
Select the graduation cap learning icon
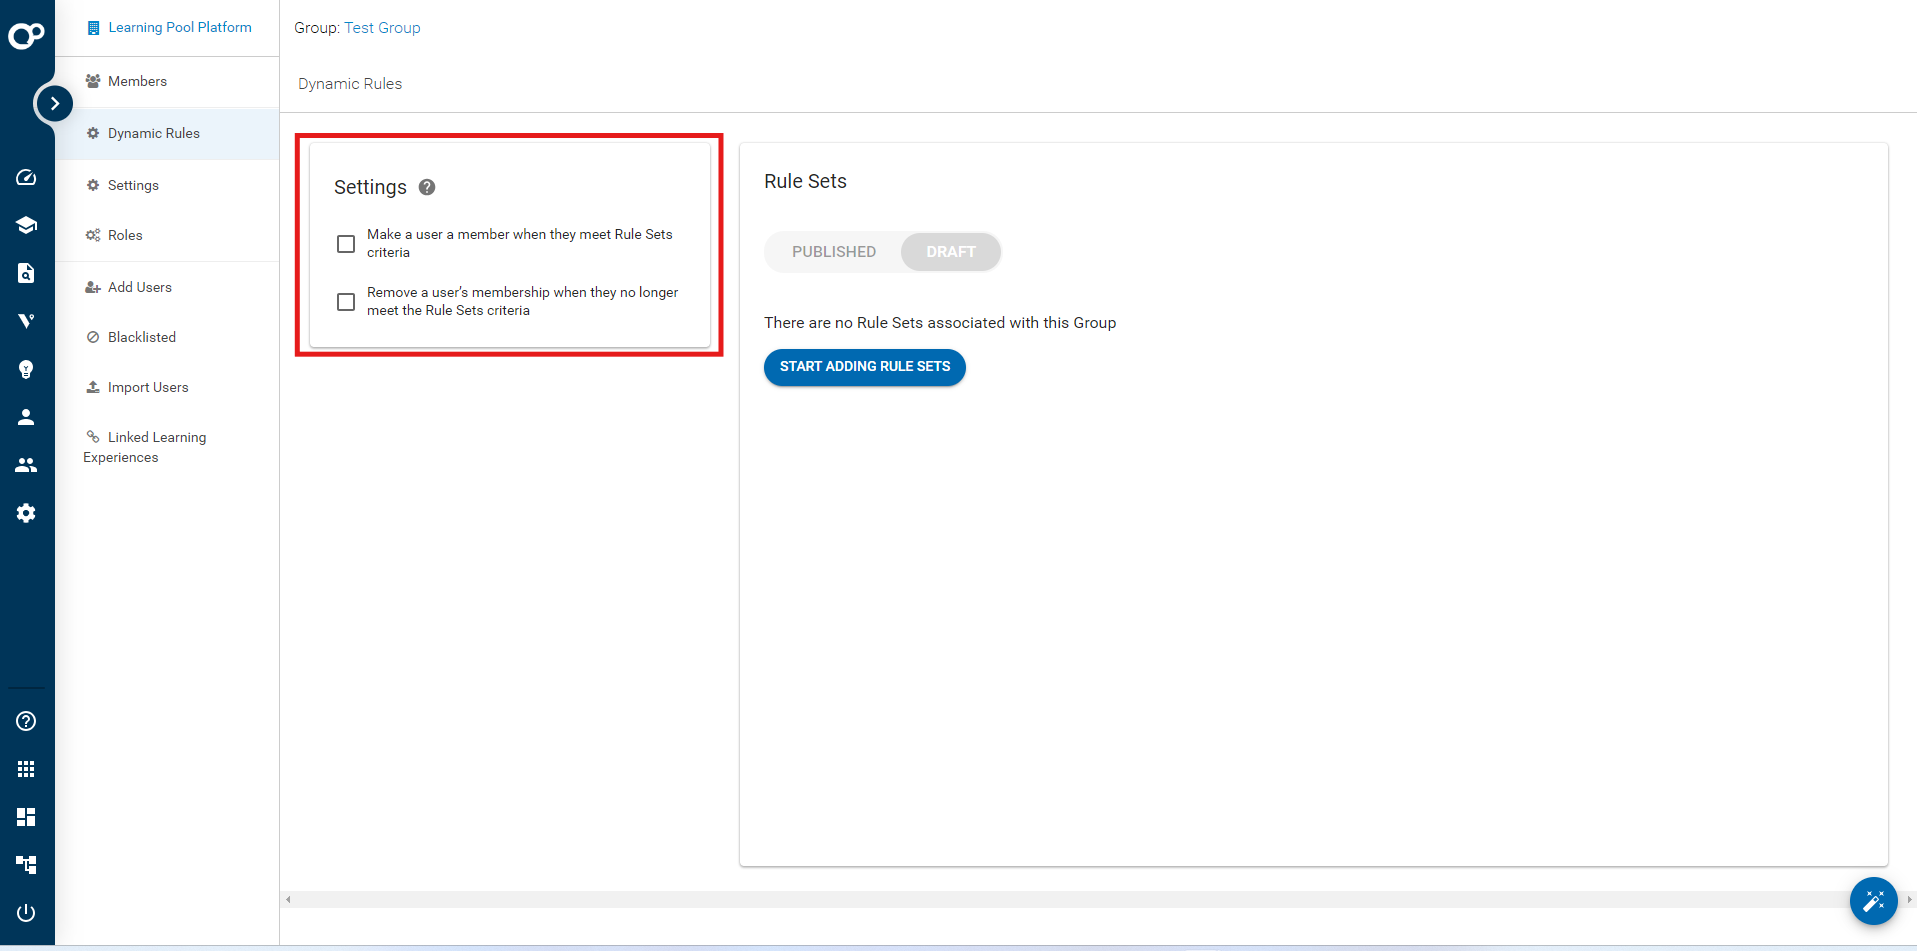[x=26, y=225]
